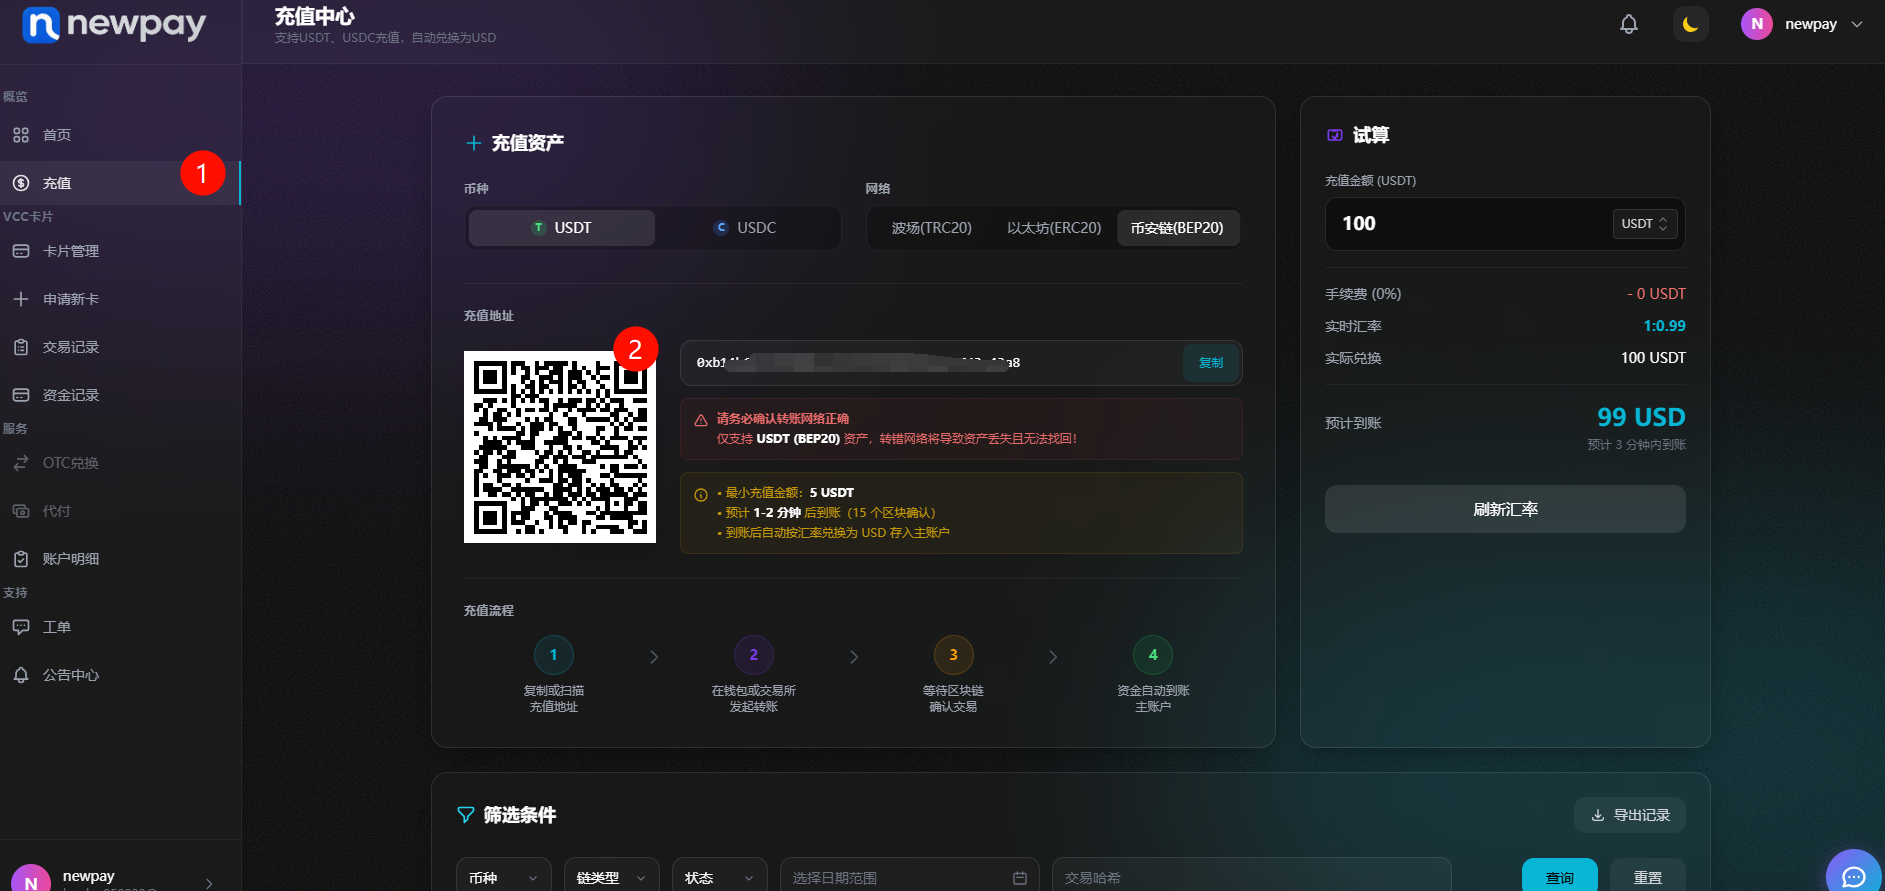Image resolution: width=1885 pixels, height=891 pixels.
Task: Select USDT as the deposit currency
Action: click(562, 228)
